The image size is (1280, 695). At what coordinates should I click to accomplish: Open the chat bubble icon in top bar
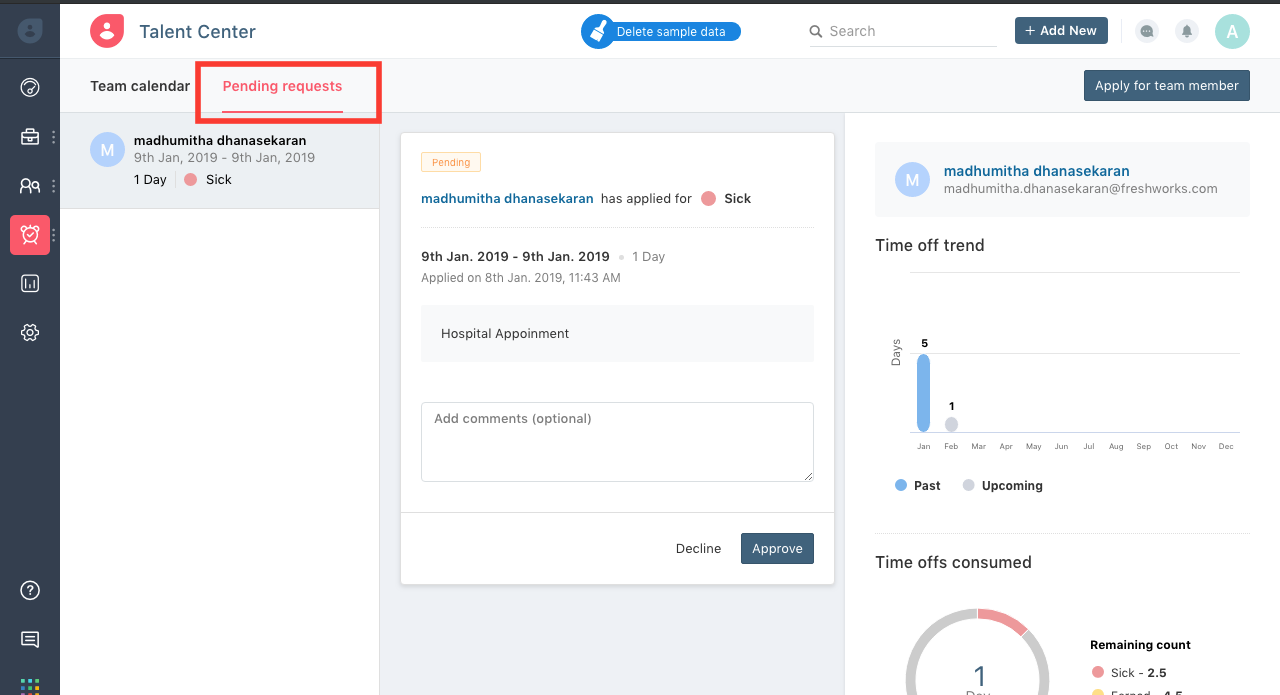click(x=1146, y=31)
